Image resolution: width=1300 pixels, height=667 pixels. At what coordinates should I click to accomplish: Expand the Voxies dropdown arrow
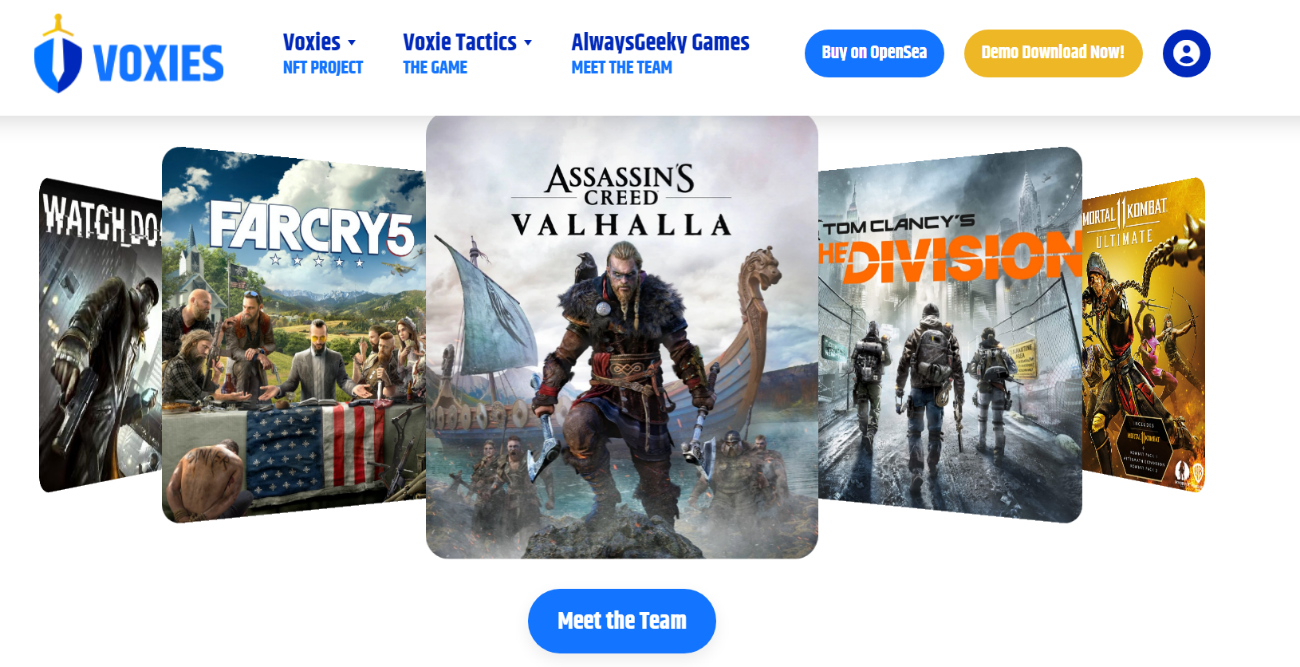click(351, 43)
